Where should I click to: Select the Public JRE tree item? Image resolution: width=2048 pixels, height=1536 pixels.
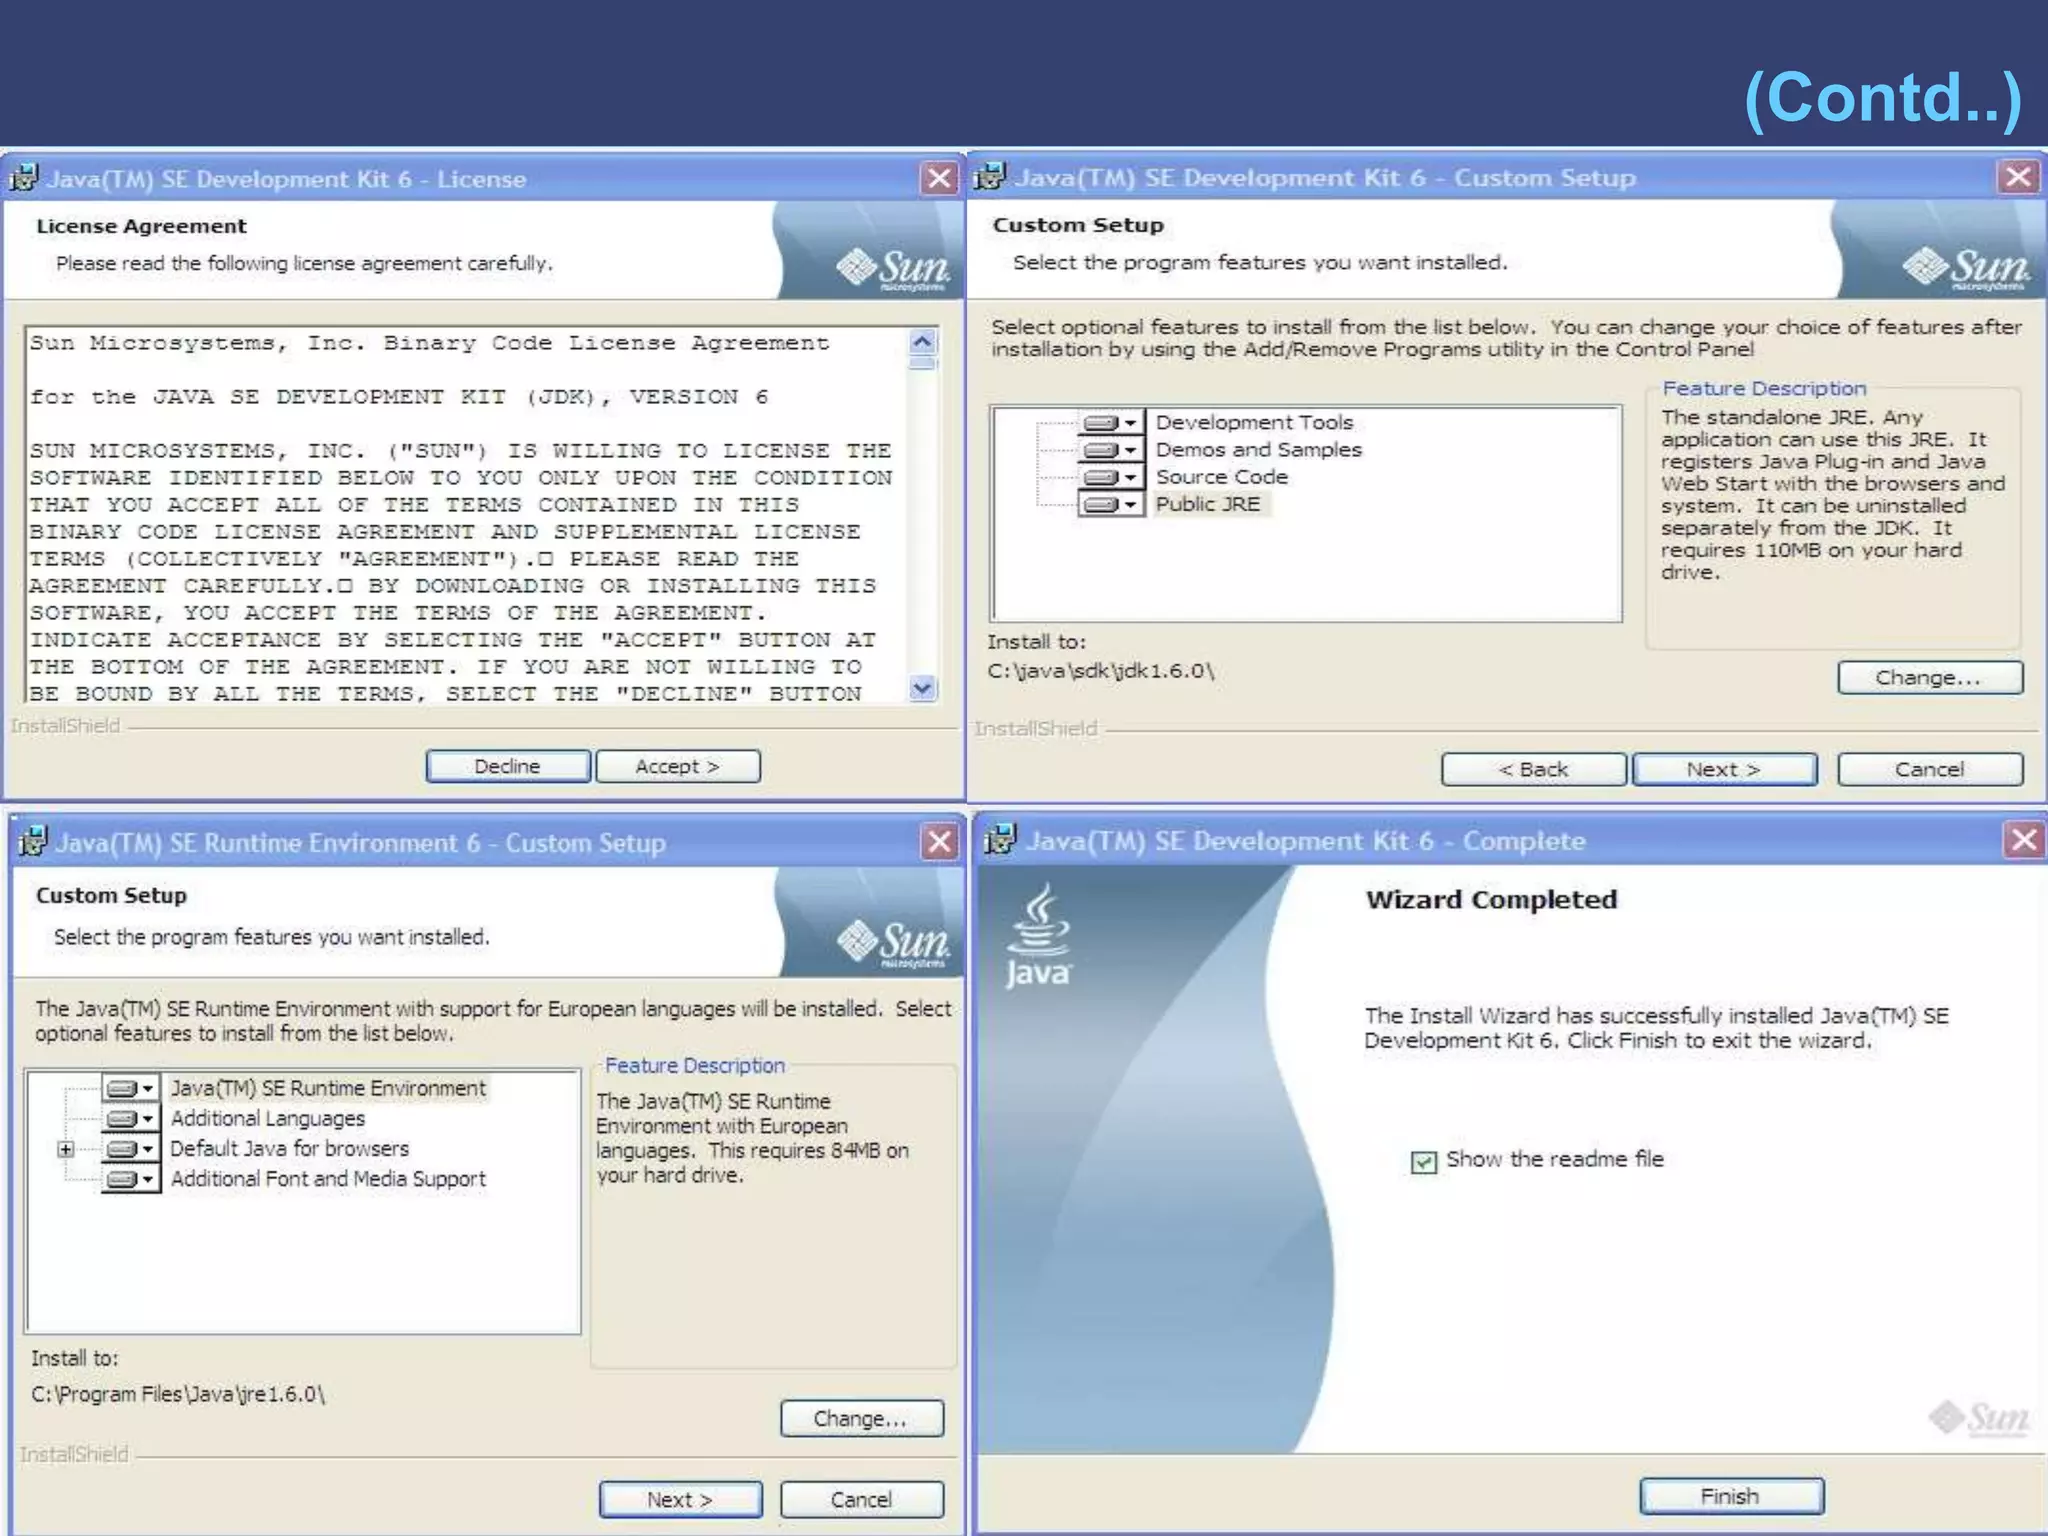coord(1208,504)
